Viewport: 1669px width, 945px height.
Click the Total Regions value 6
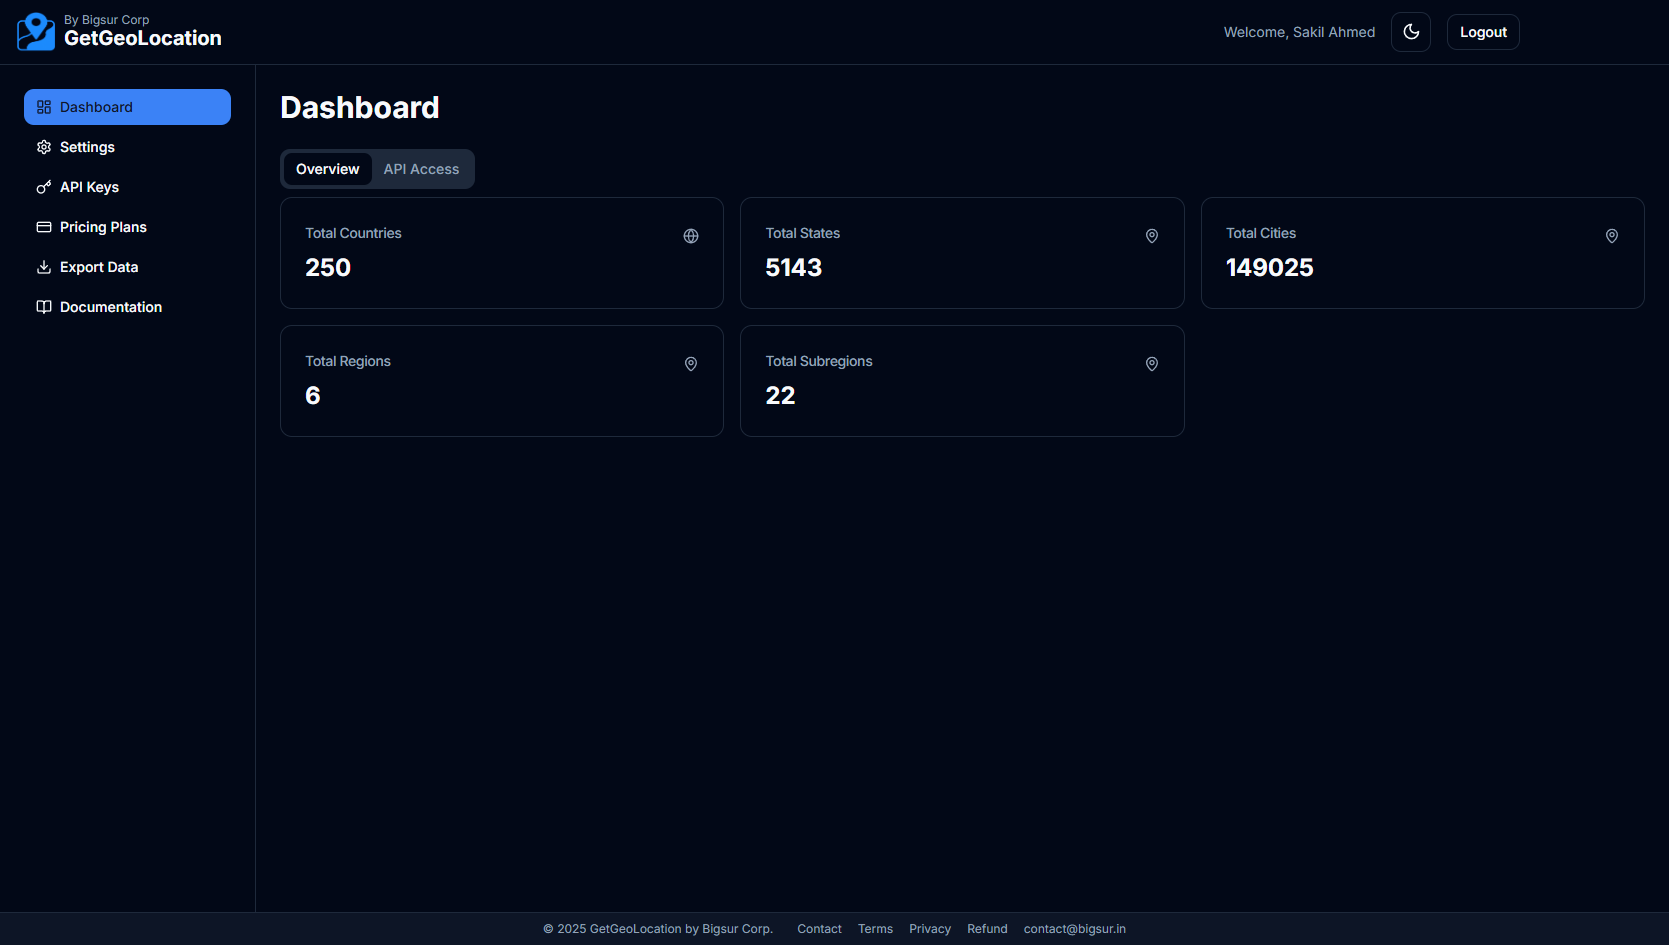coord(313,395)
